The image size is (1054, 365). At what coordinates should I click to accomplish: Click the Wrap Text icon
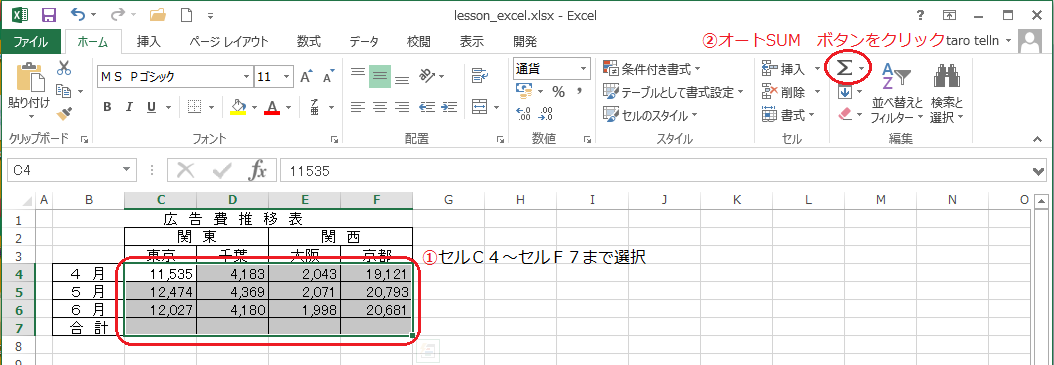click(x=479, y=76)
